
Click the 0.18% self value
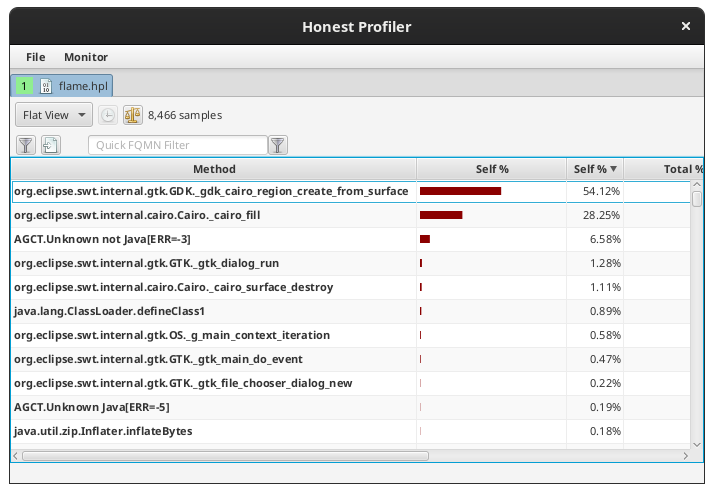(x=605, y=432)
